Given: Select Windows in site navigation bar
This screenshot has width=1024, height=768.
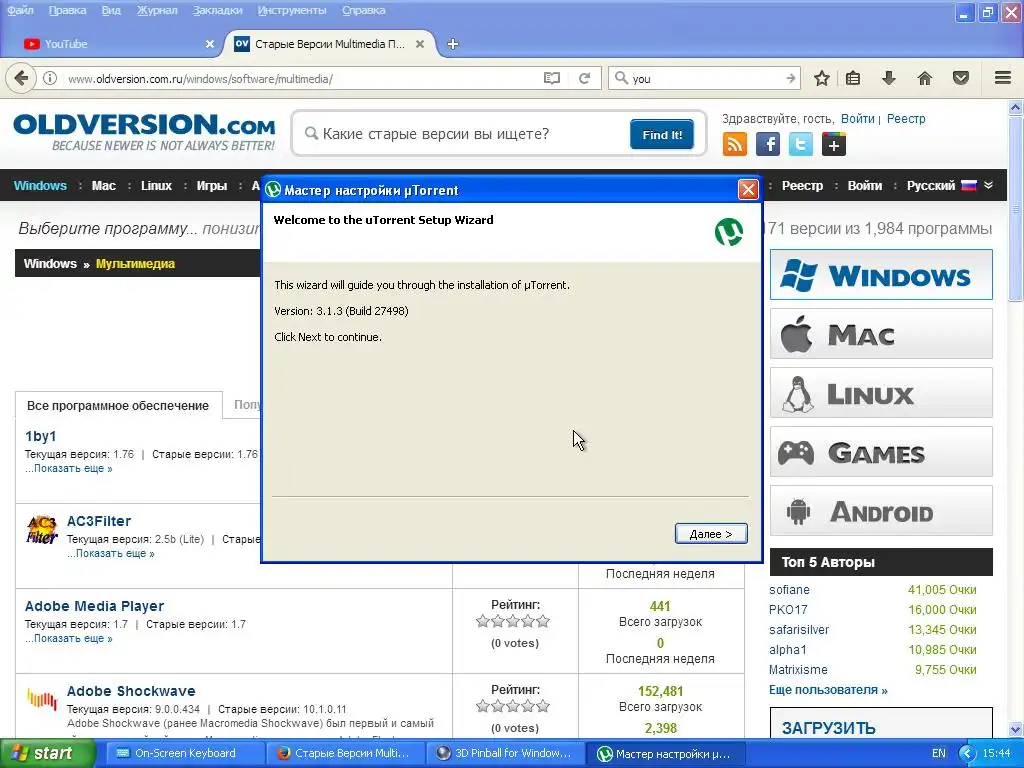Looking at the screenshot, I should [40, 185].
